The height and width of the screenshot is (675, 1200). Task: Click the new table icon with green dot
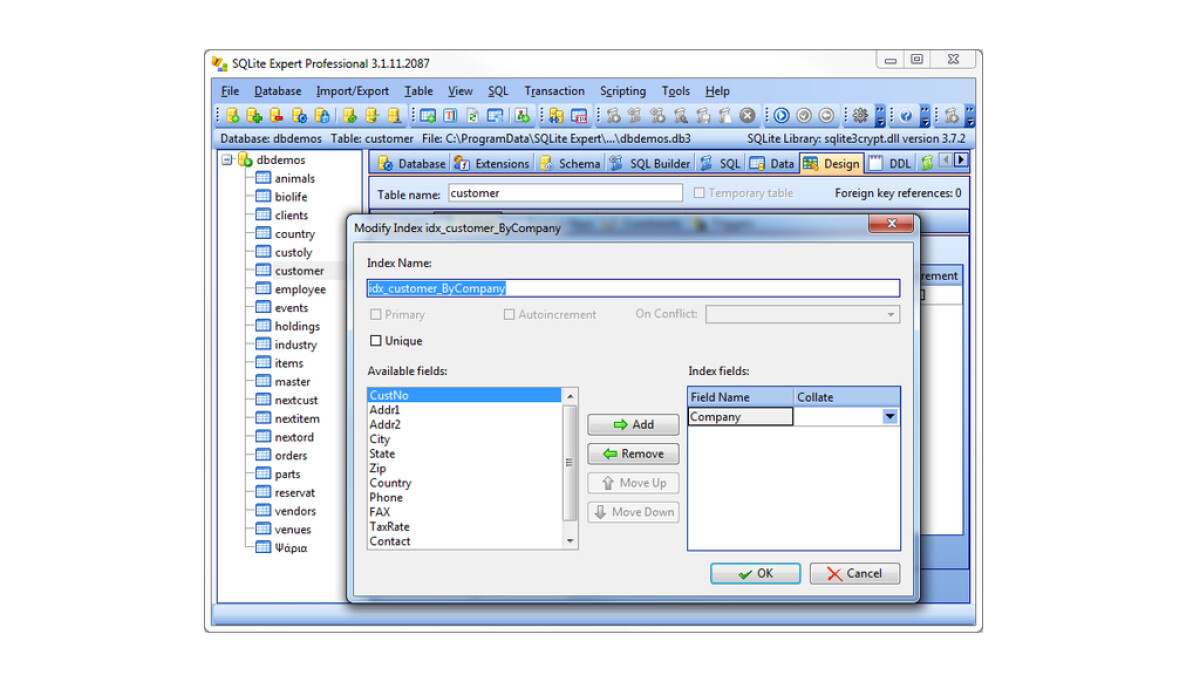pyautogui.click(x=428, y=115)
